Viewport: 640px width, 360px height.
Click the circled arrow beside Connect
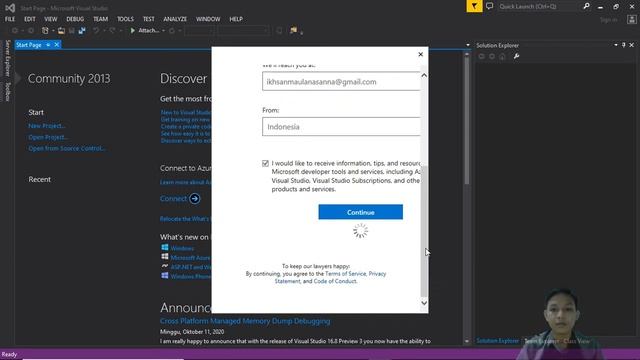coord(195,199)
